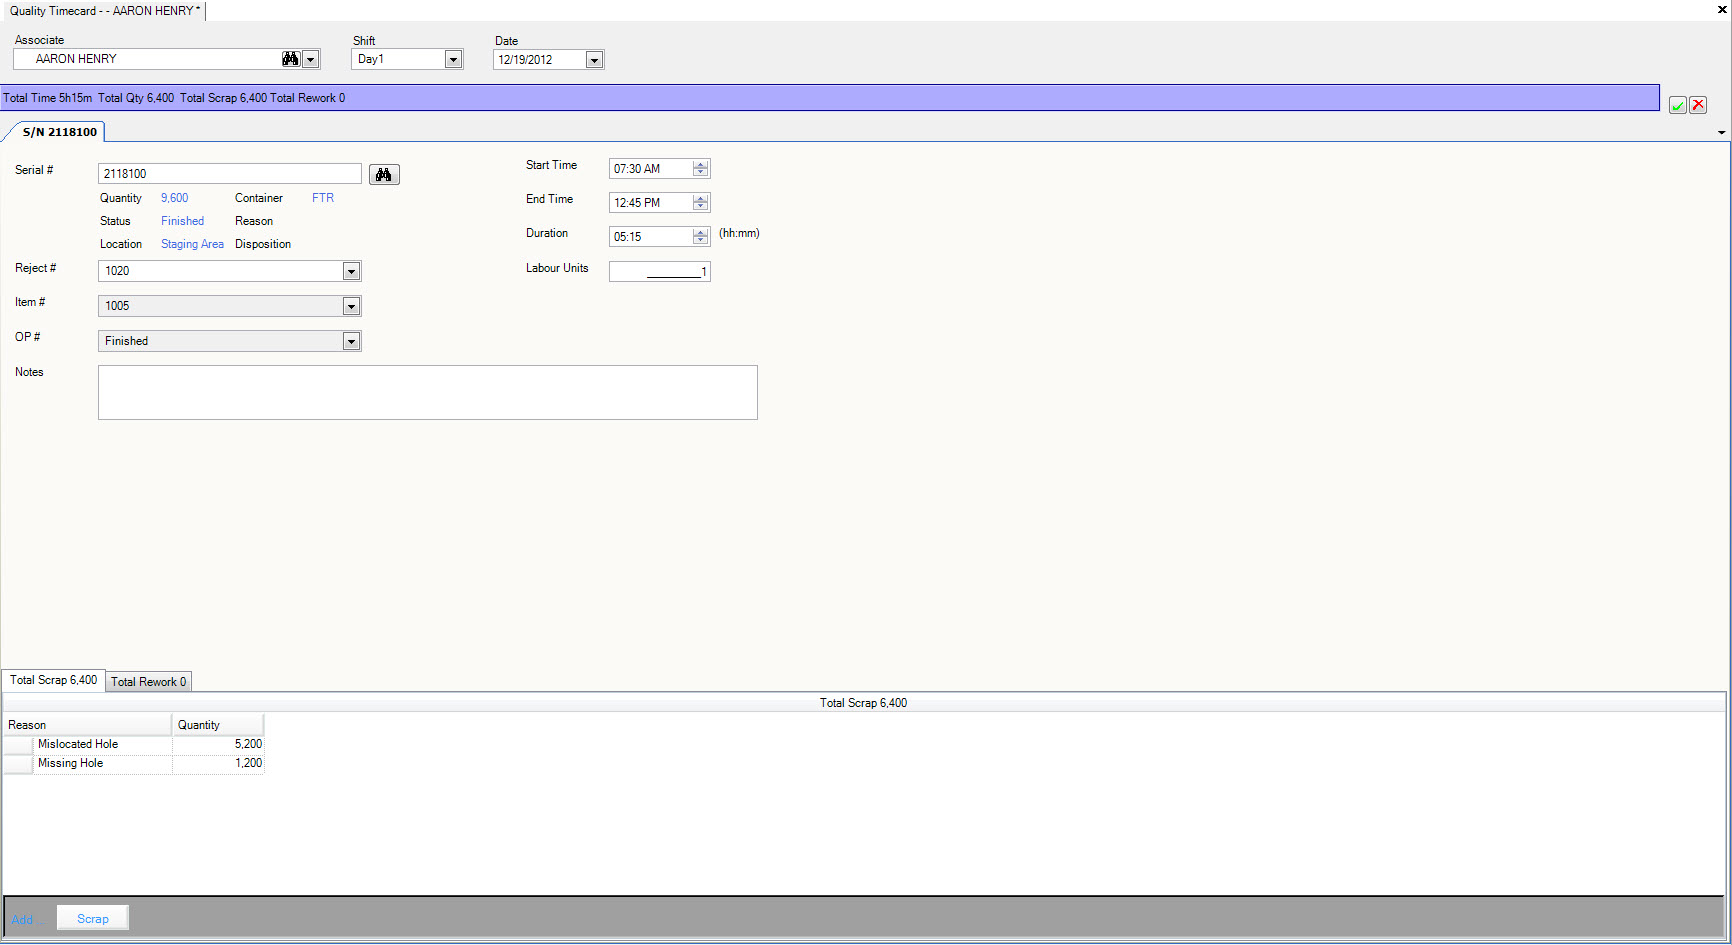Click the Container value FTR
The height and width of the screenshot is (945, 1732).
pos(323,198)
